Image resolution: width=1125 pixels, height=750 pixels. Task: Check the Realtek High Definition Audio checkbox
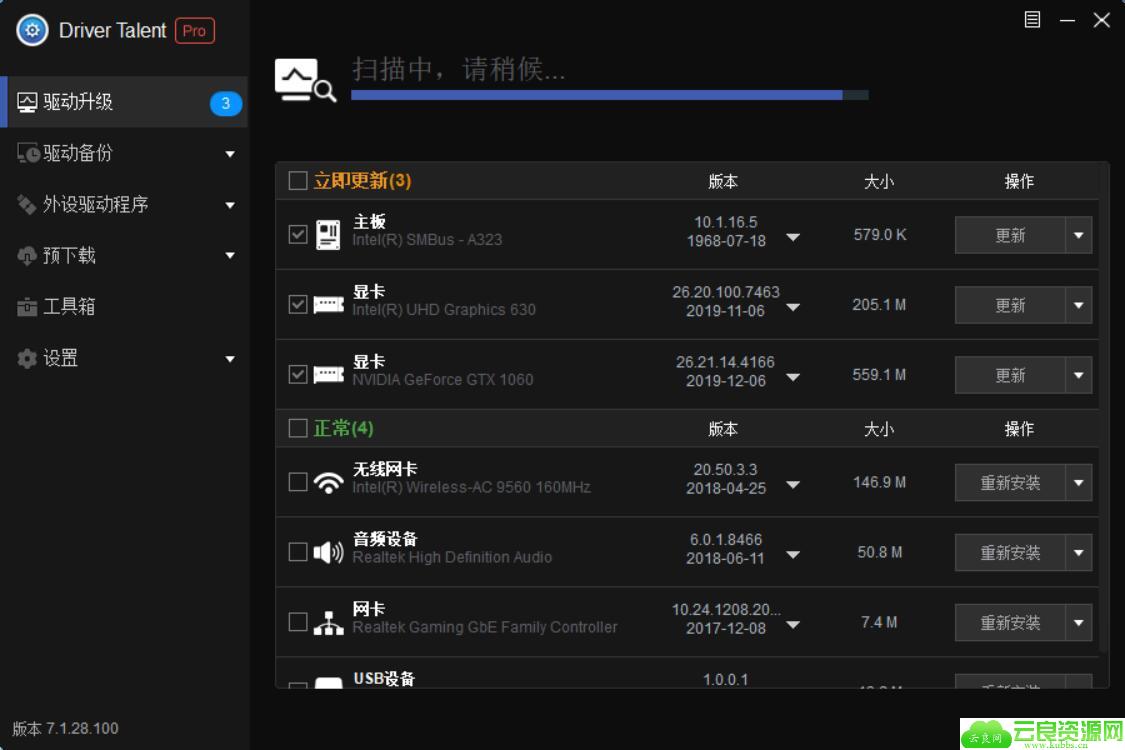[x=298, y=552]
